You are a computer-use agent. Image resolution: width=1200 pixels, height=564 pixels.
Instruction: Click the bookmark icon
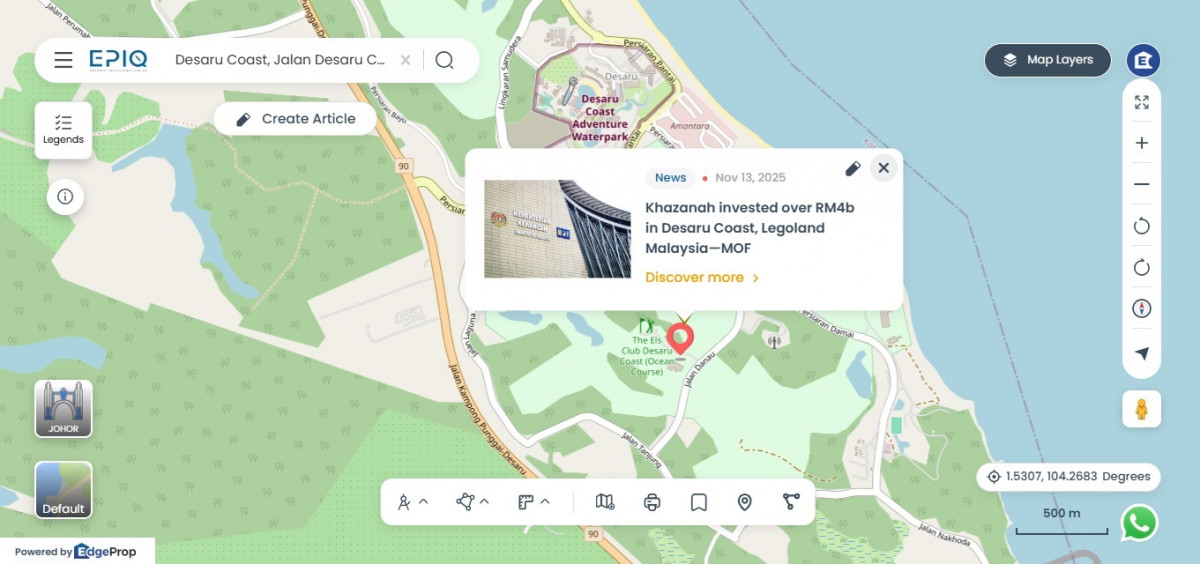coord(698,502)
